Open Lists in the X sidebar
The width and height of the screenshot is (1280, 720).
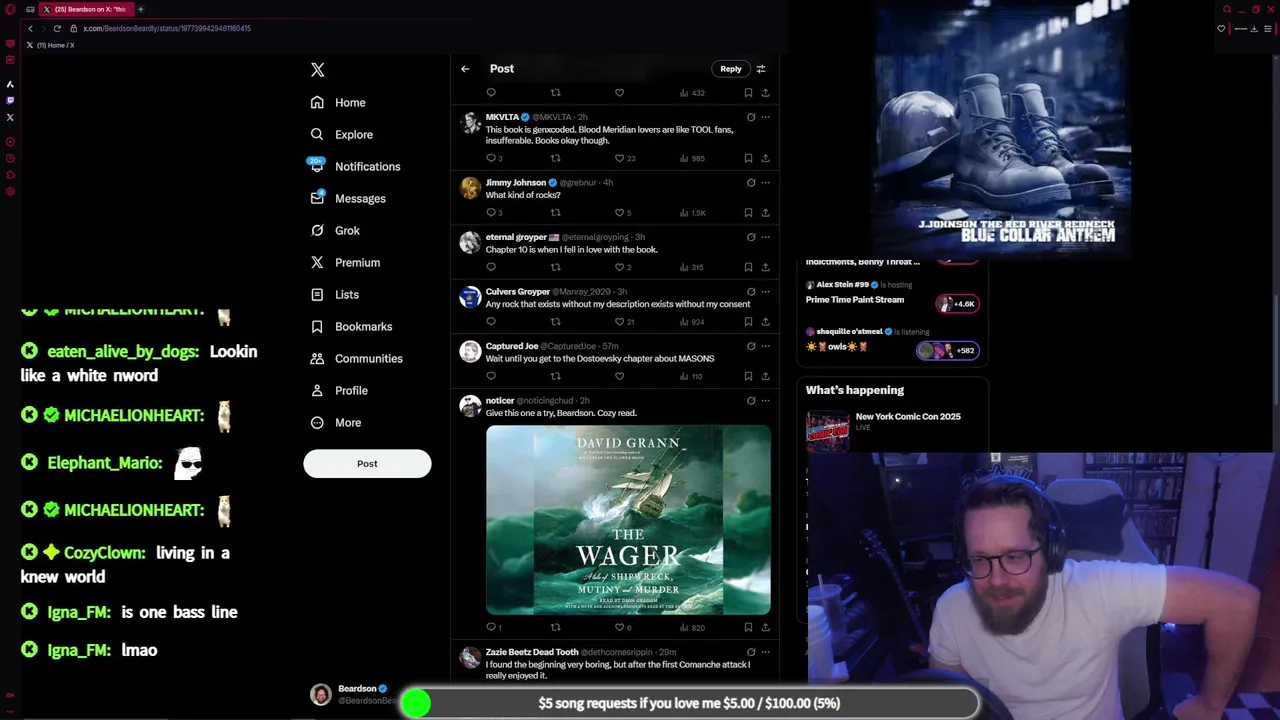click(334, 294)
